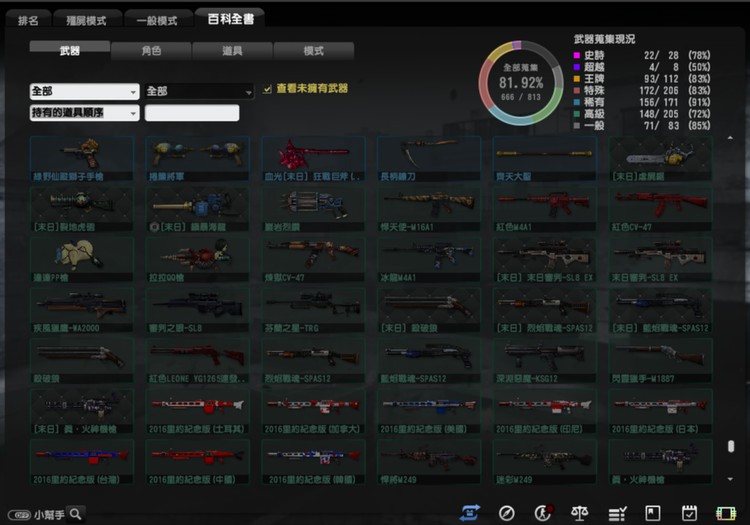750x525 pixels.
Task: Select the 武器 sub-tab
Action: [x=70, y=50]
